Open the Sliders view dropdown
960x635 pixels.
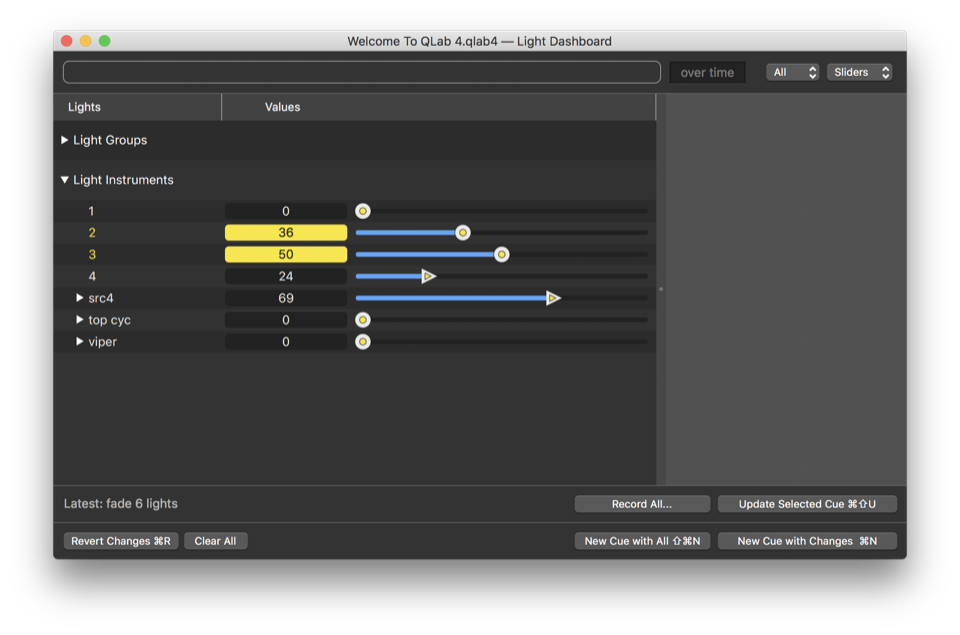point(859,72)
